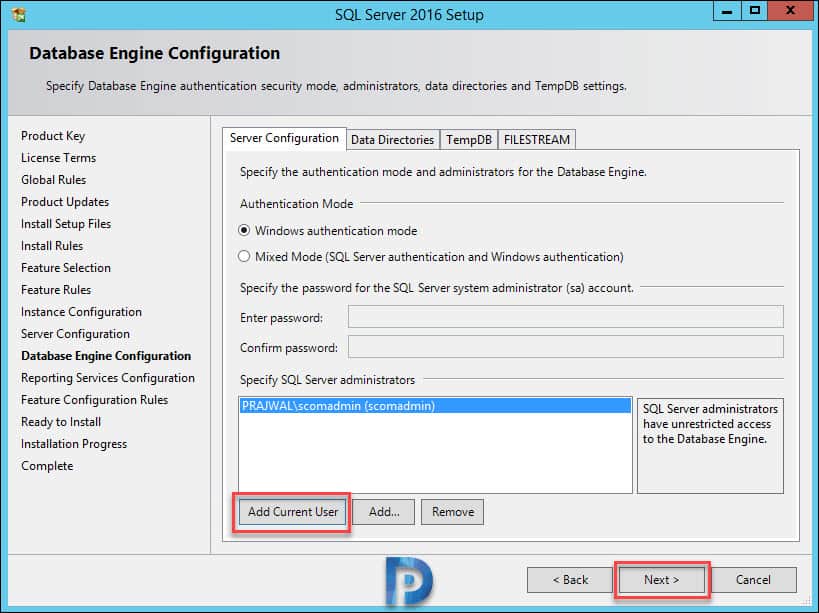Go to the previous step with Back

click(x=570, y=580)
